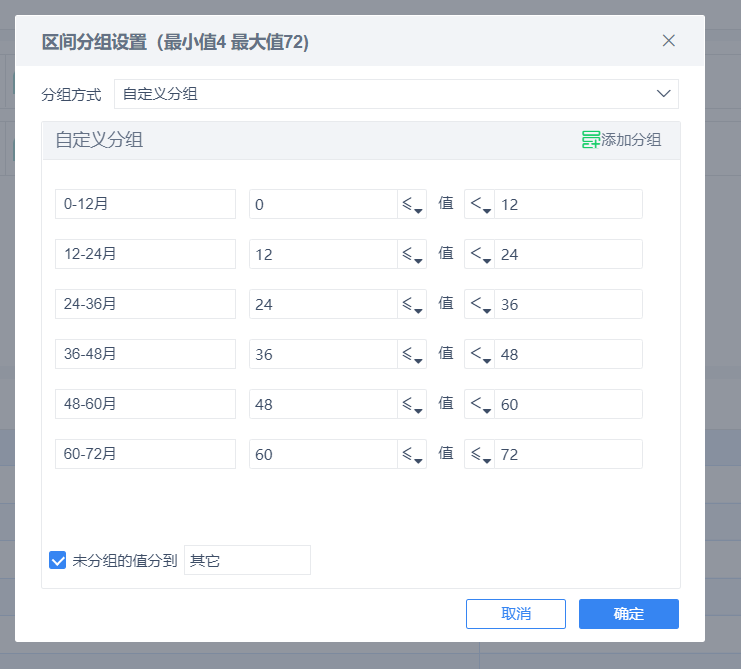Click the green add group icon
Screen dimensions: 741x669
pos(591,140)
